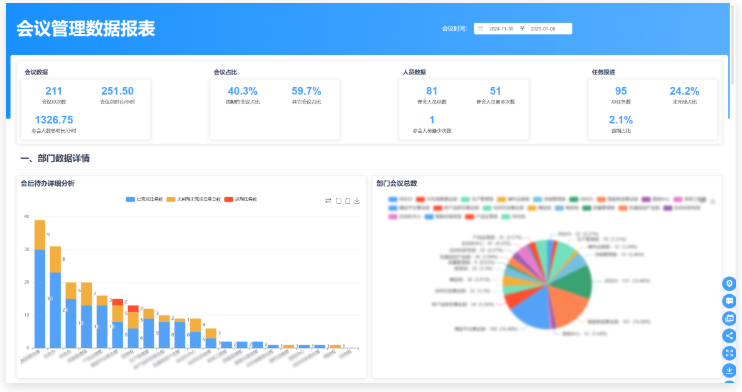
Task: Toggle the red legend series in bar chart
Action: coord(240,199)
